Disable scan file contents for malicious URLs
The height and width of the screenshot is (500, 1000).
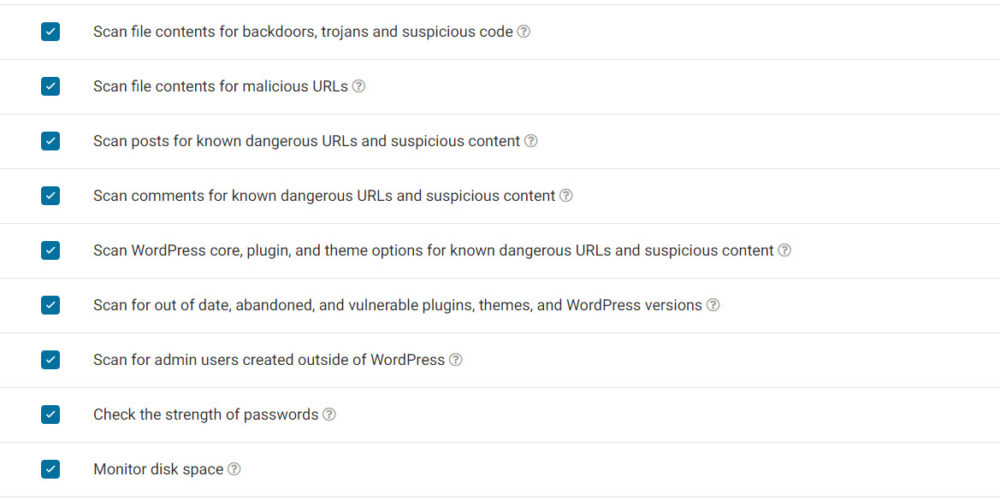tap(51, 86)
